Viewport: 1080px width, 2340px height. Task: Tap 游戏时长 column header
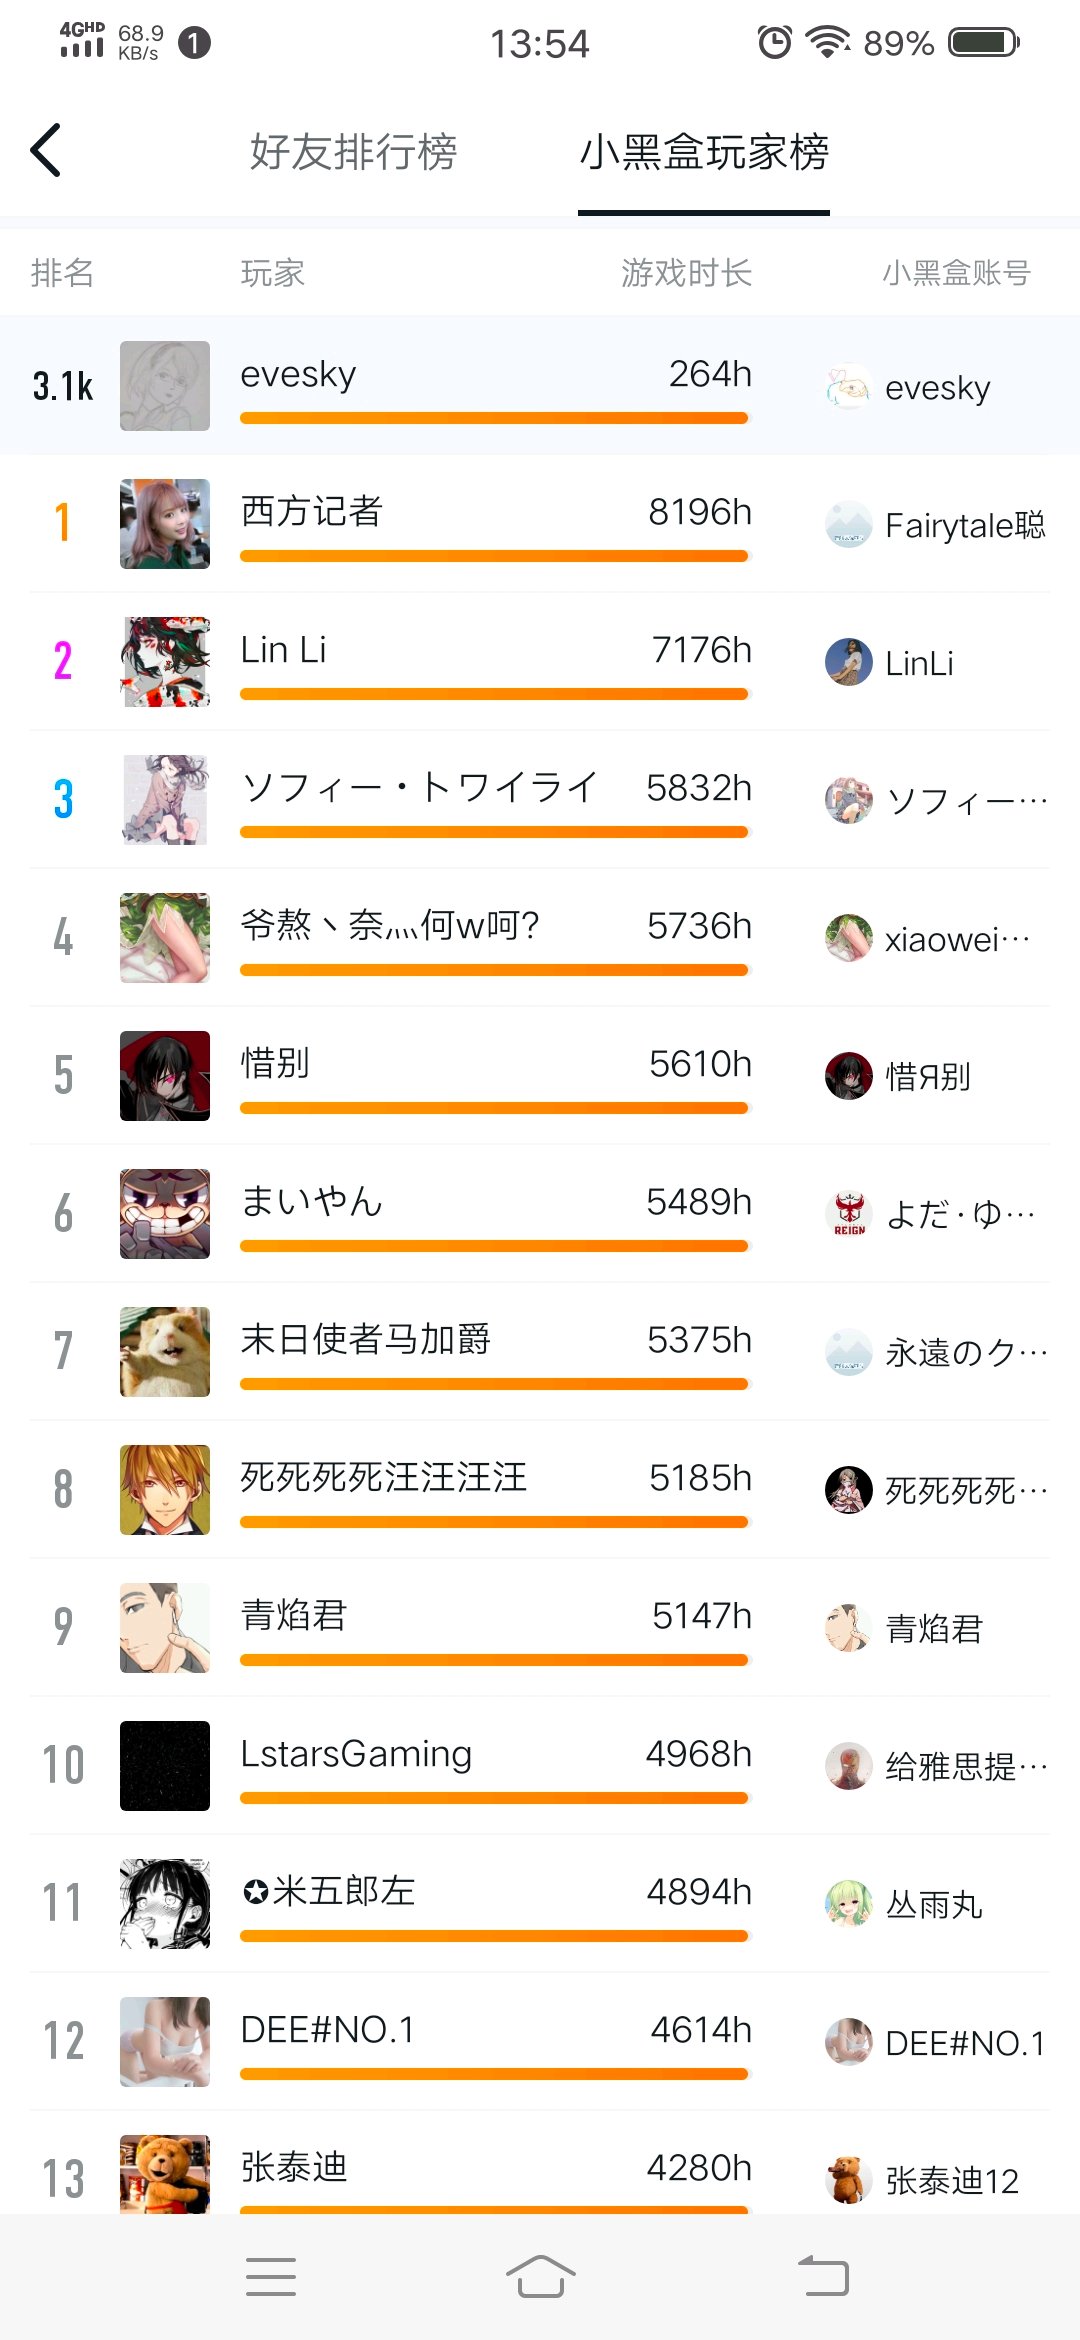point(686,272)
